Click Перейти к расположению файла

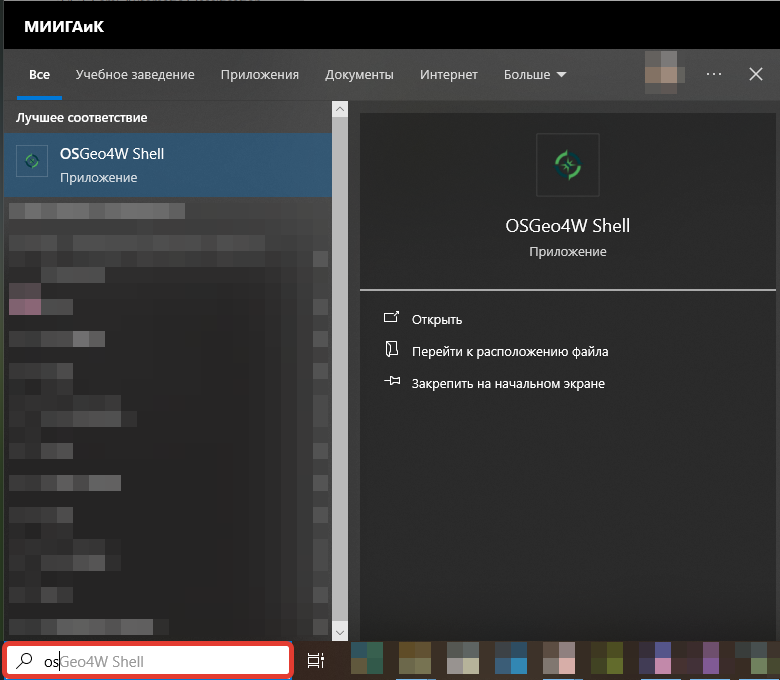coord(510,352)
